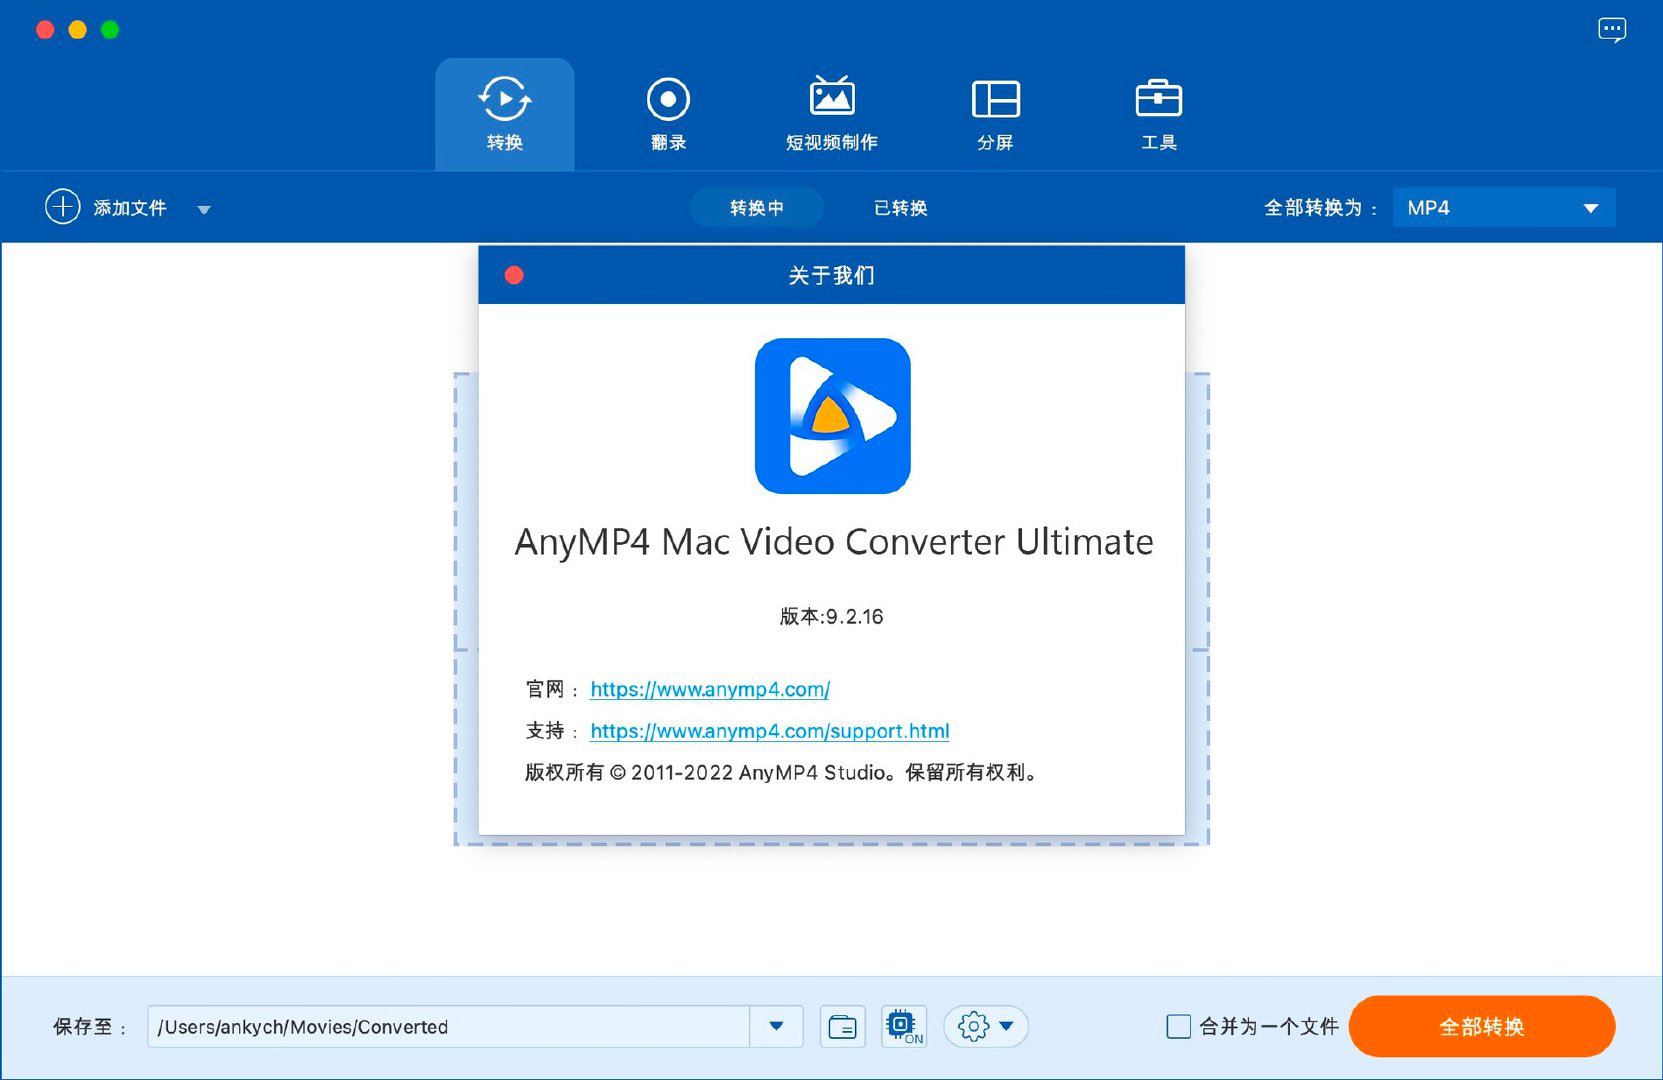Viewport: 1663px width, 1080px height.
Task: Open the output folder icon near save path
Action: [x=843, y=1026]
